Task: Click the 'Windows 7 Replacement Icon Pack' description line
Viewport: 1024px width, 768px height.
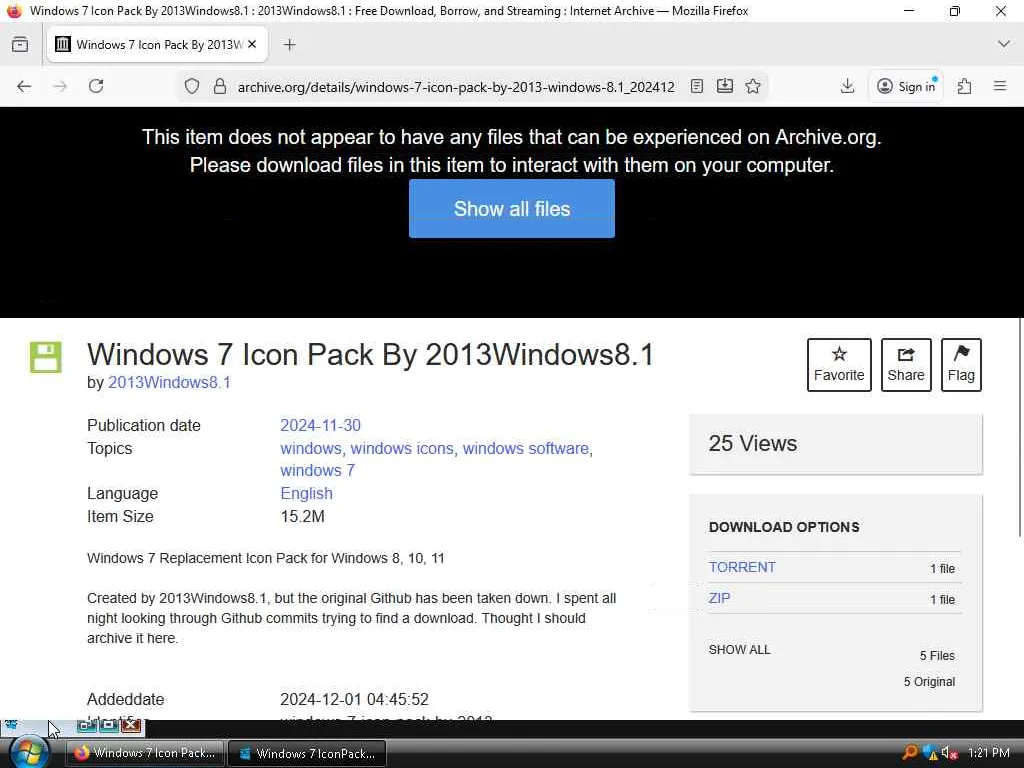Action: tap(266, 558)
